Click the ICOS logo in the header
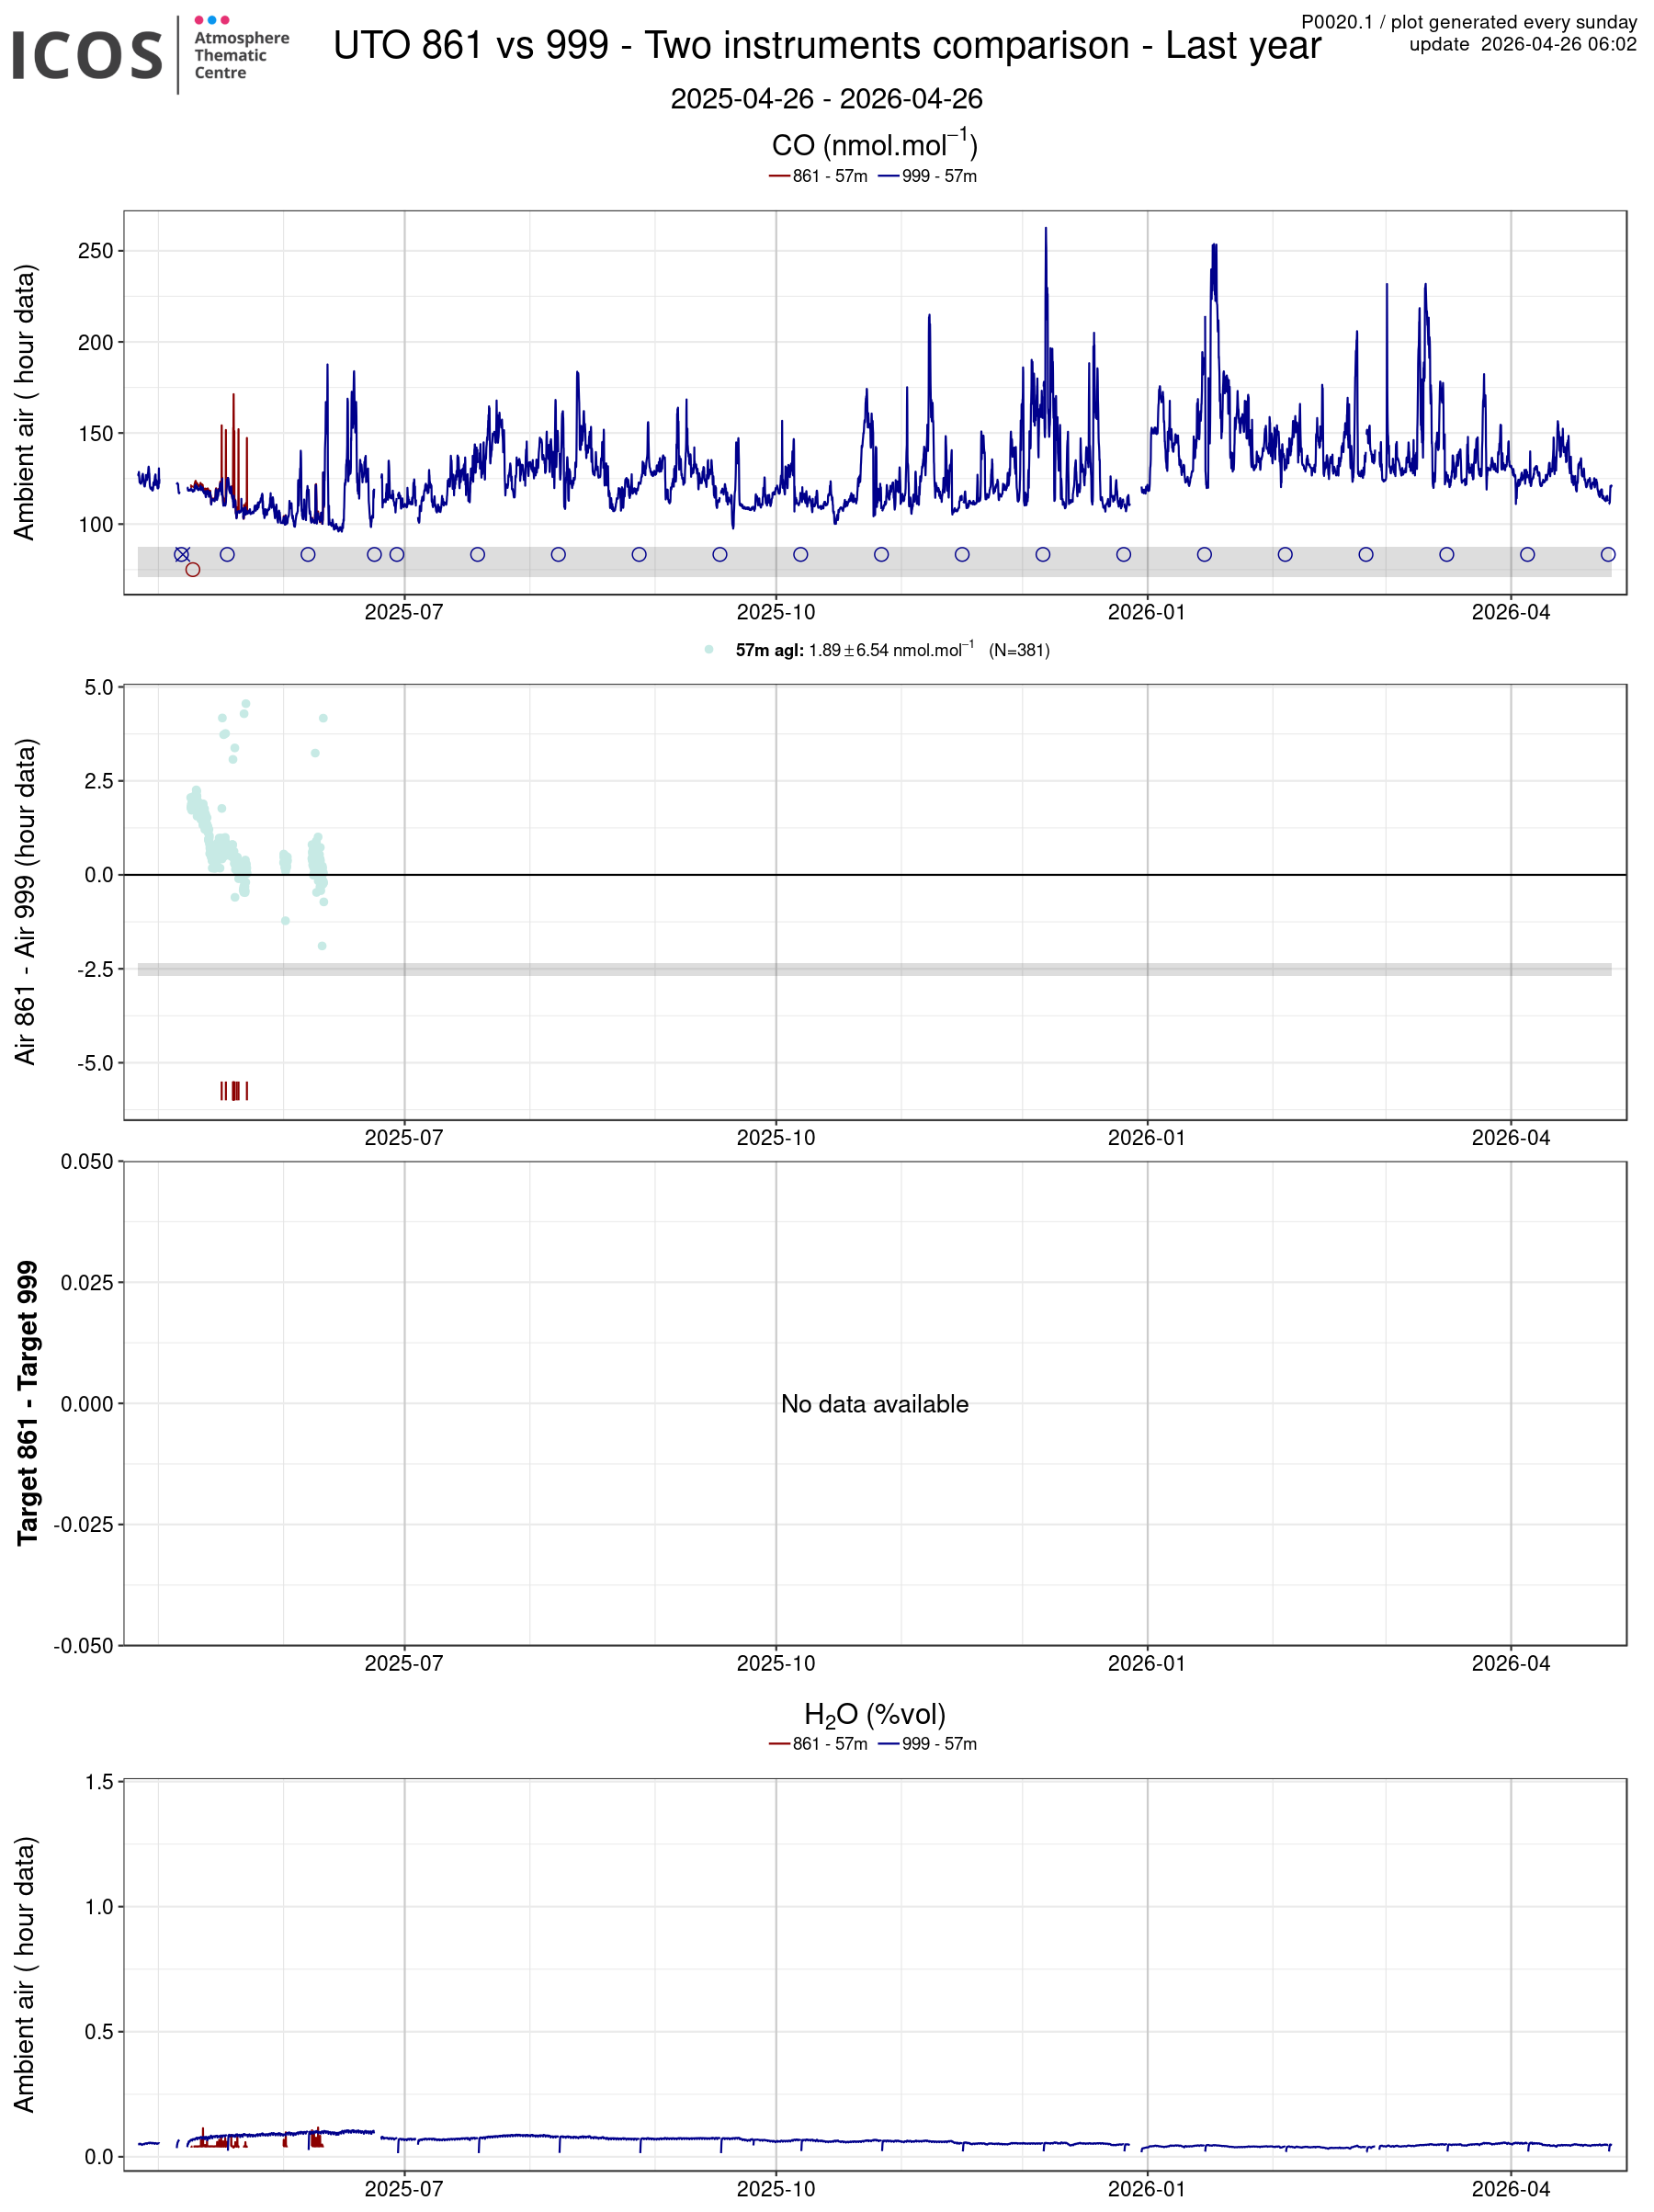 pyautogui.click(x=87, y=55)
